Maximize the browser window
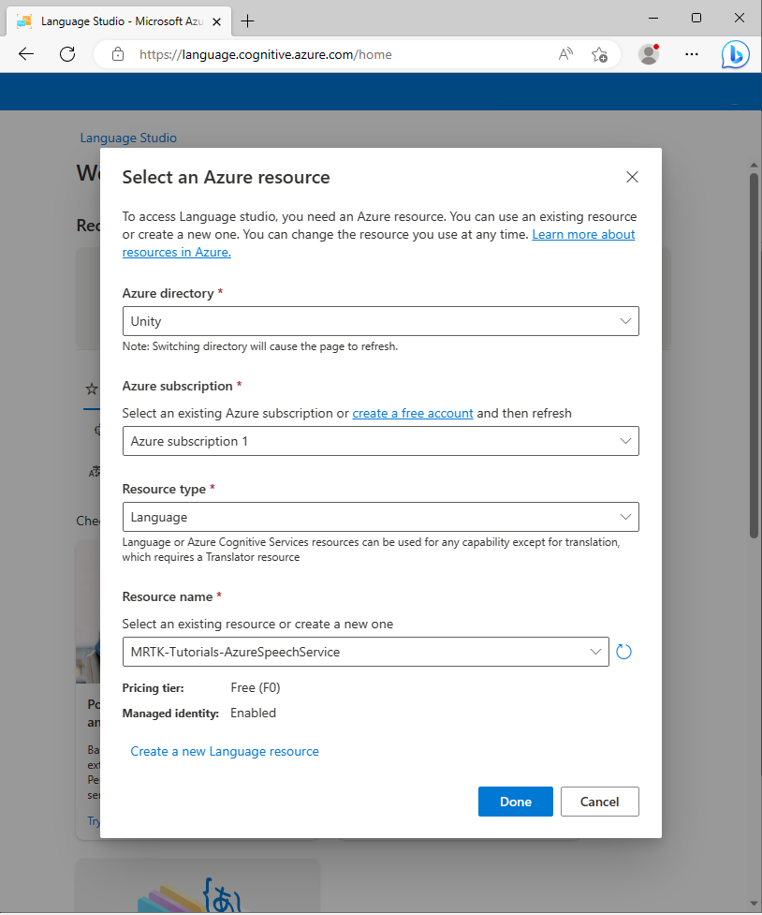This screenshot has width=762, height=915. tap(696, 18)
